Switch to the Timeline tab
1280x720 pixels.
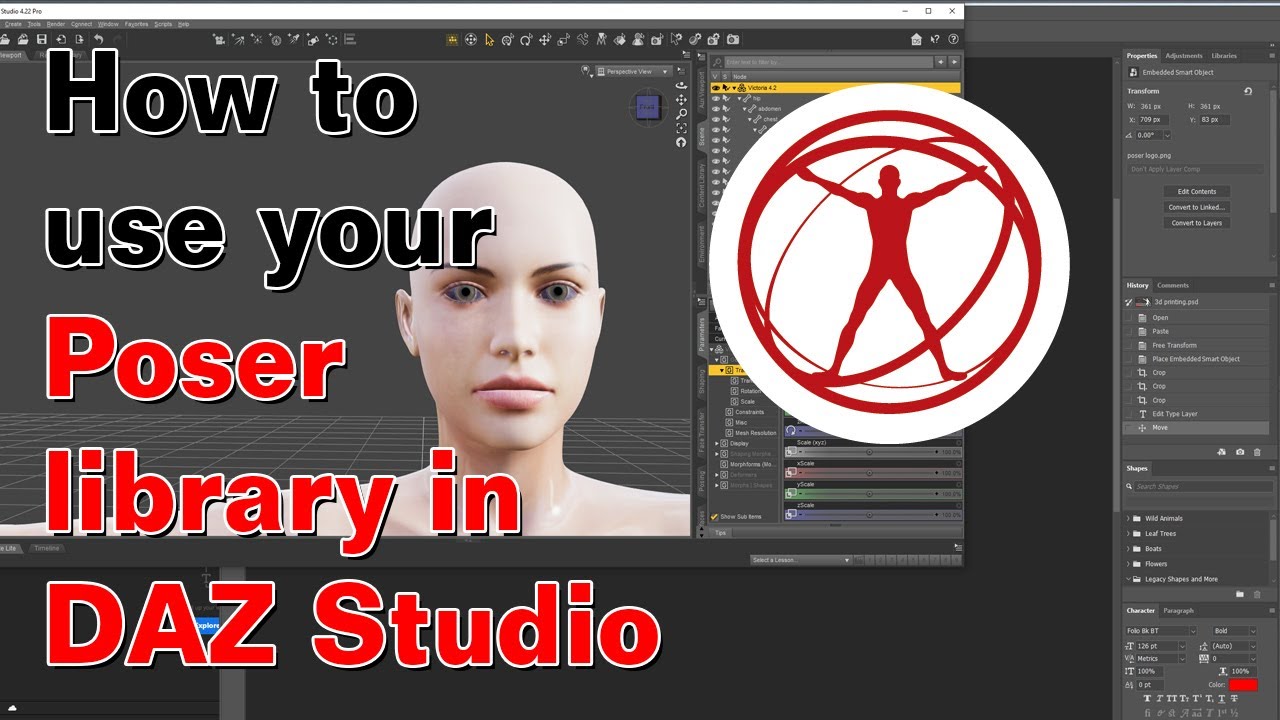[x=46, y=548]
